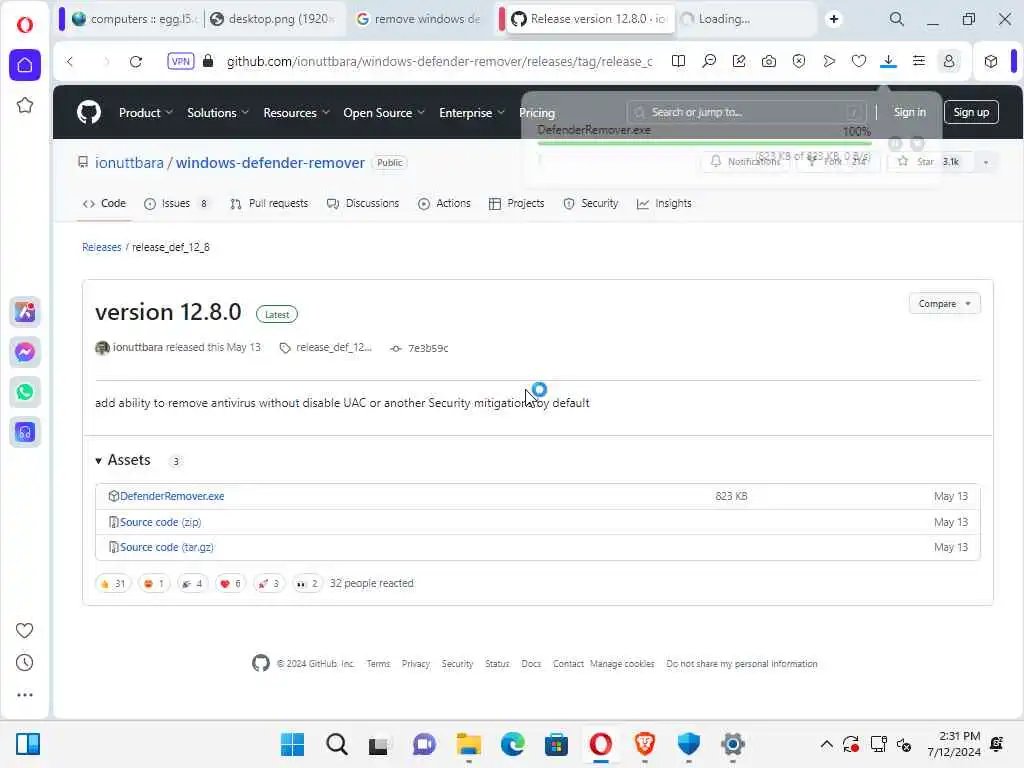Viewport: 1024px width, 768px height.
Task: Click the address bar URL field
Action: pyautogui.click(x=439, y=61)
